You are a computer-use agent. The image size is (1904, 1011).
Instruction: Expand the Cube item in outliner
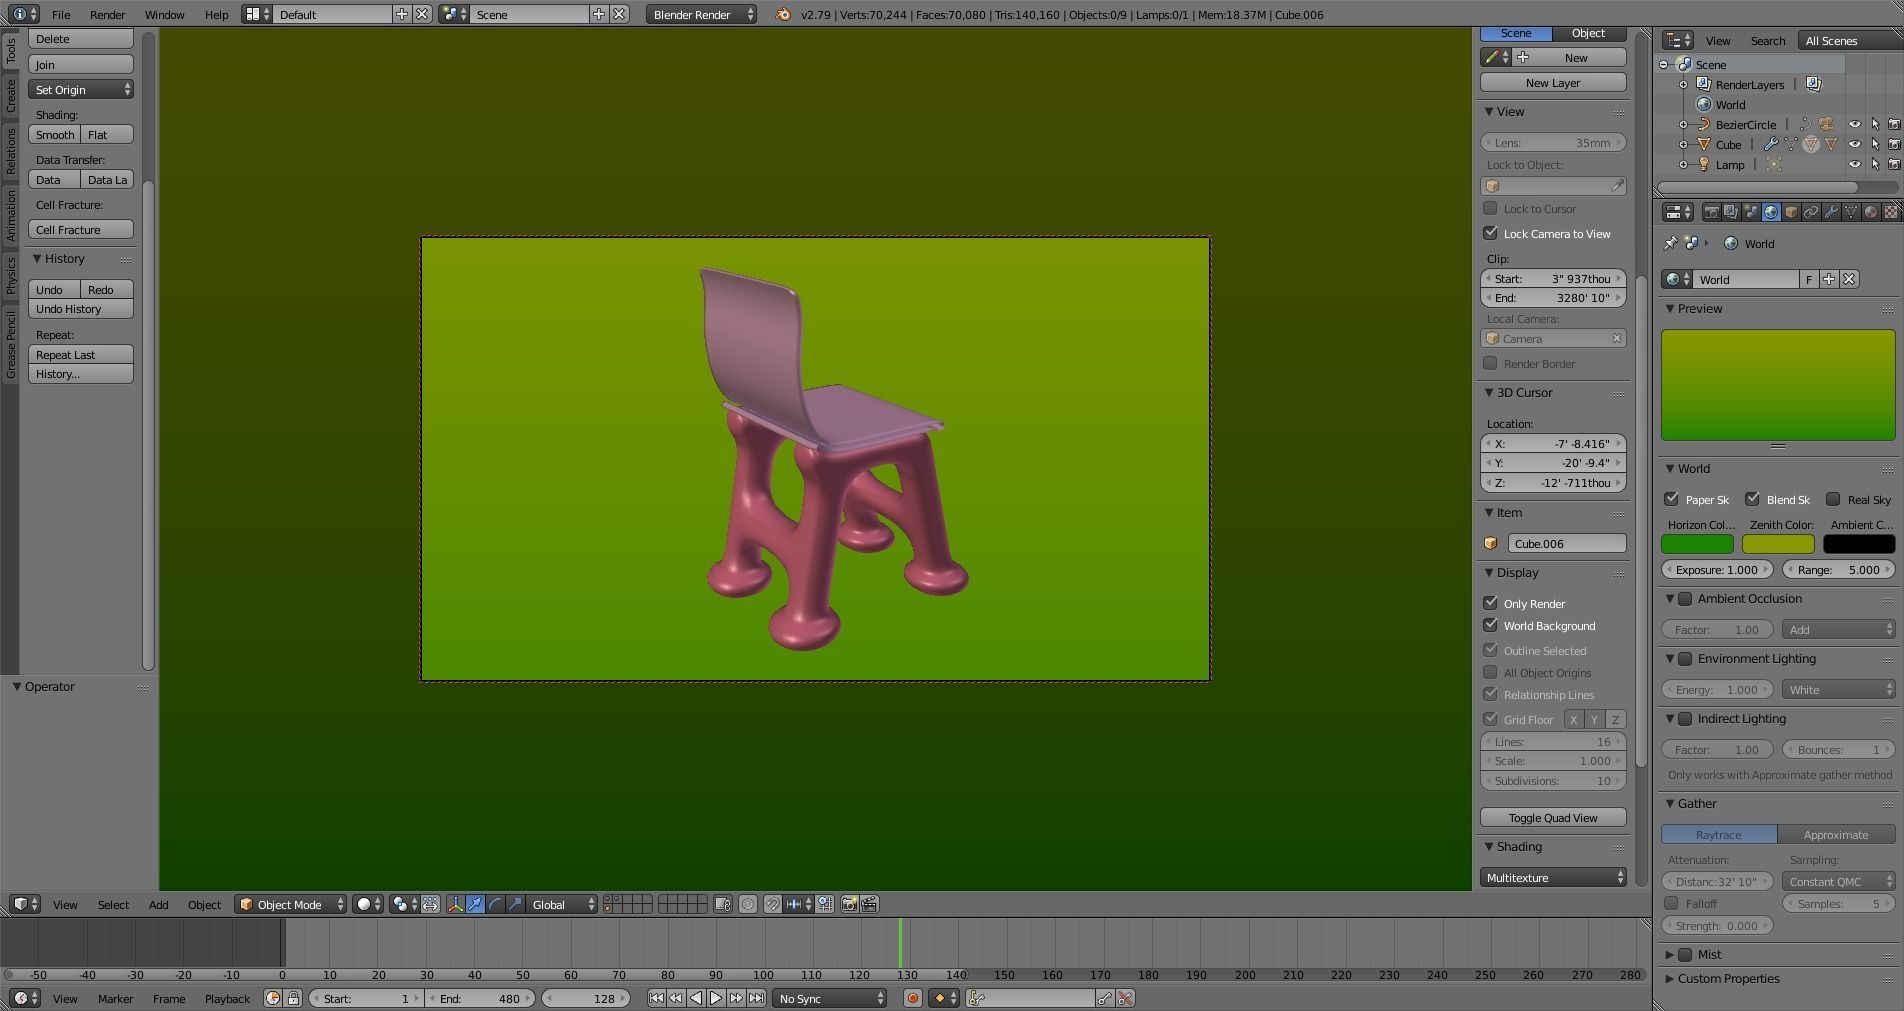tap(1683, 144)
